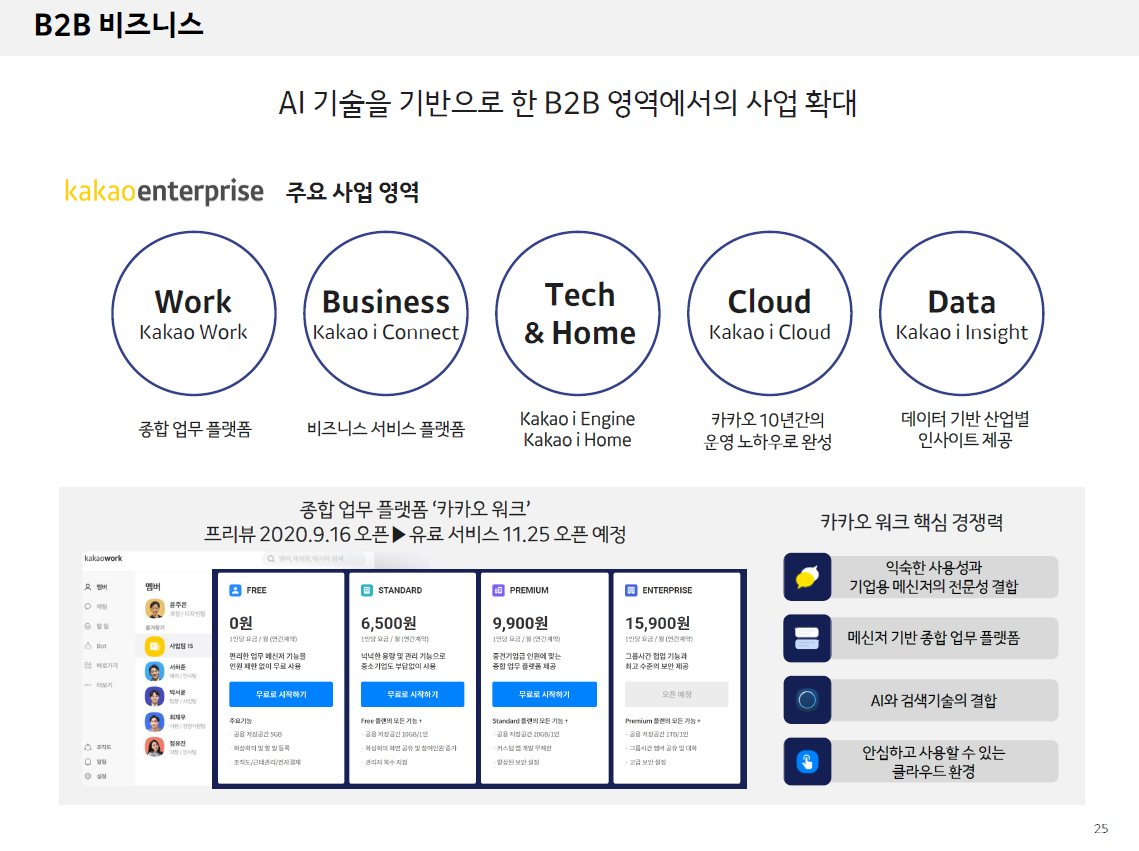This screenshot has height=851, width=1139.
Task: Click 데이터 기반 산업별 인사이트 제공 caption
Action: pos(965,429)
